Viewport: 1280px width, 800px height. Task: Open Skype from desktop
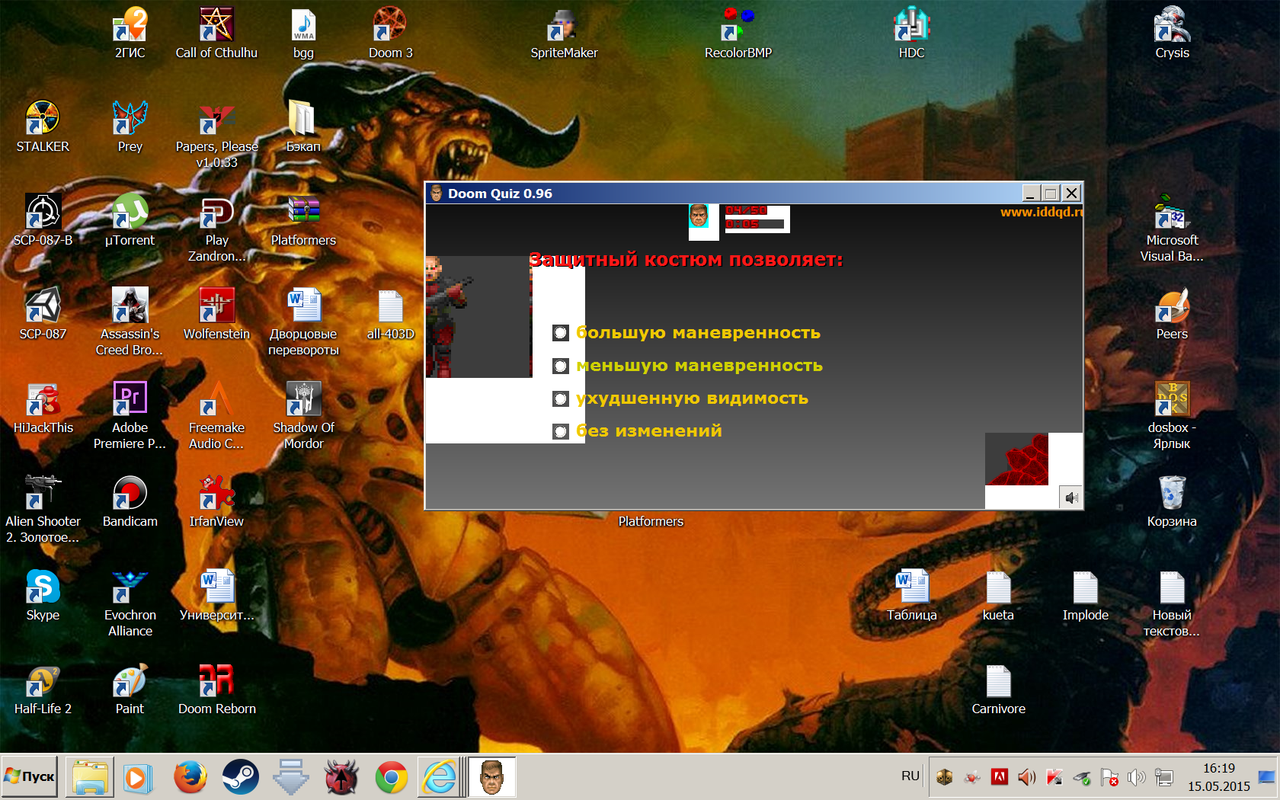pos(43,596)
